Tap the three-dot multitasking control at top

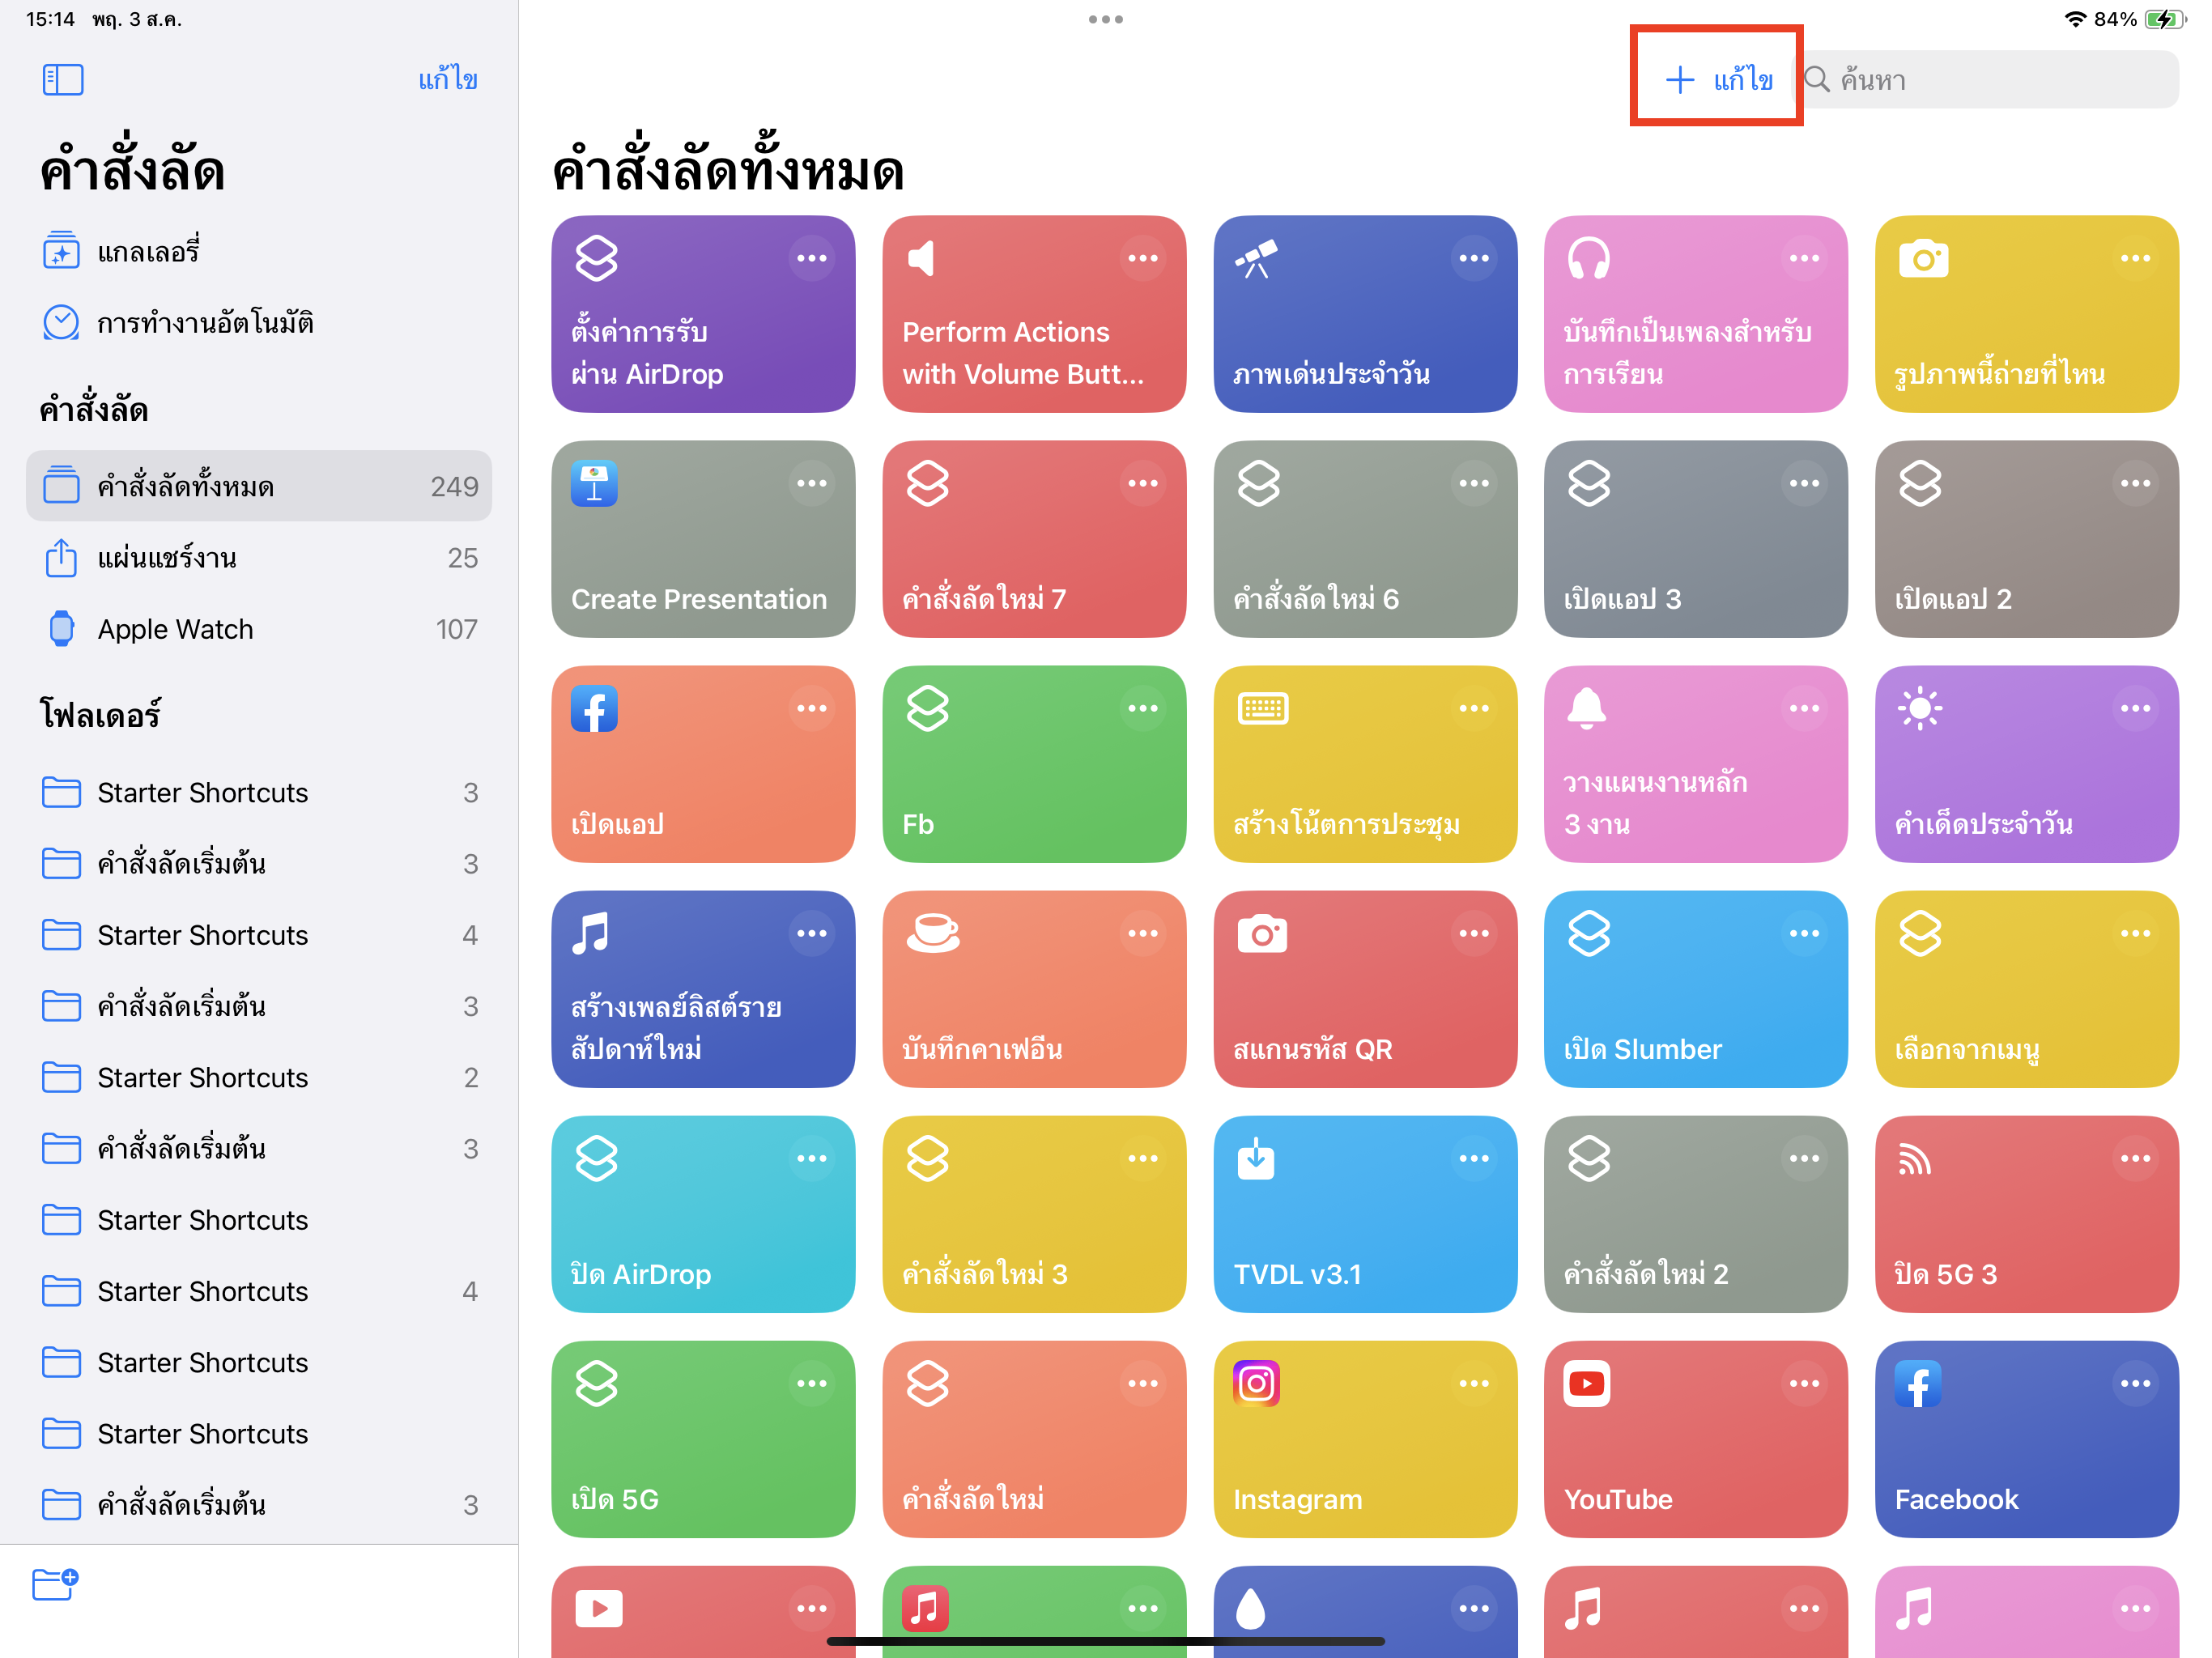pos(1105,19)
